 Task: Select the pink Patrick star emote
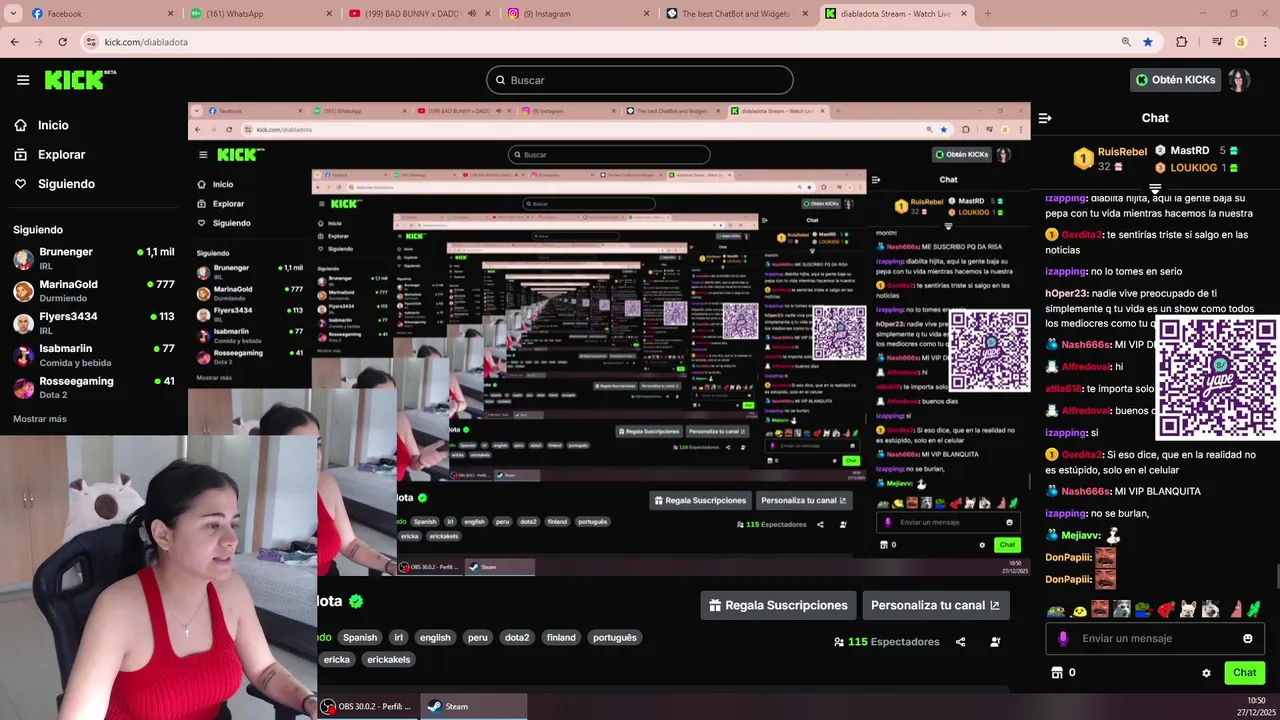1235,609
